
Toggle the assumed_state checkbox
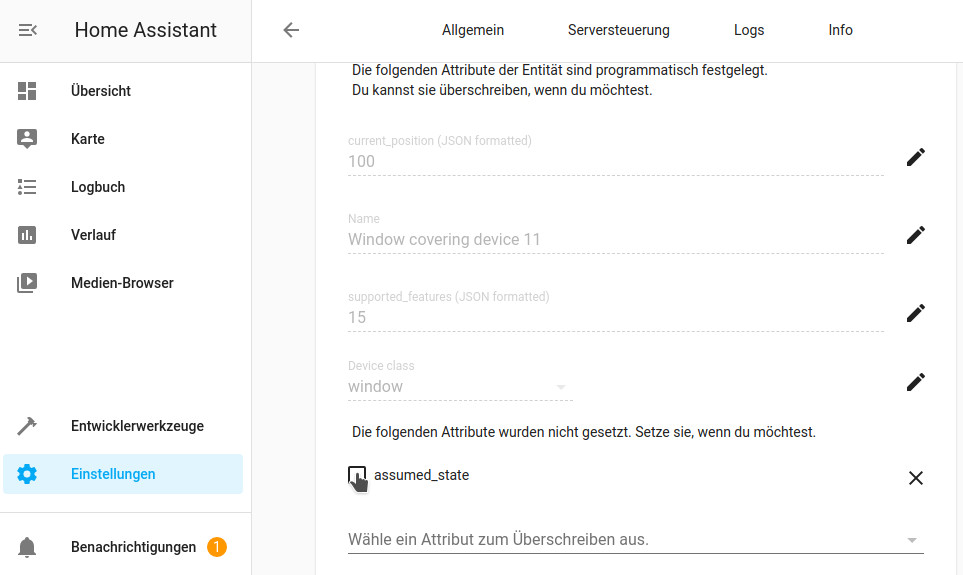(x=356, y=475)
